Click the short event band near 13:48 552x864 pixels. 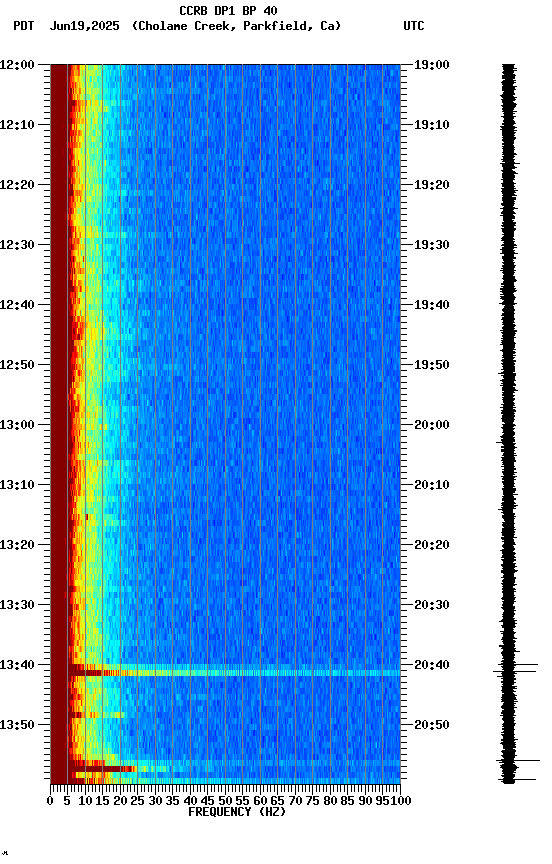pos(96,715)
